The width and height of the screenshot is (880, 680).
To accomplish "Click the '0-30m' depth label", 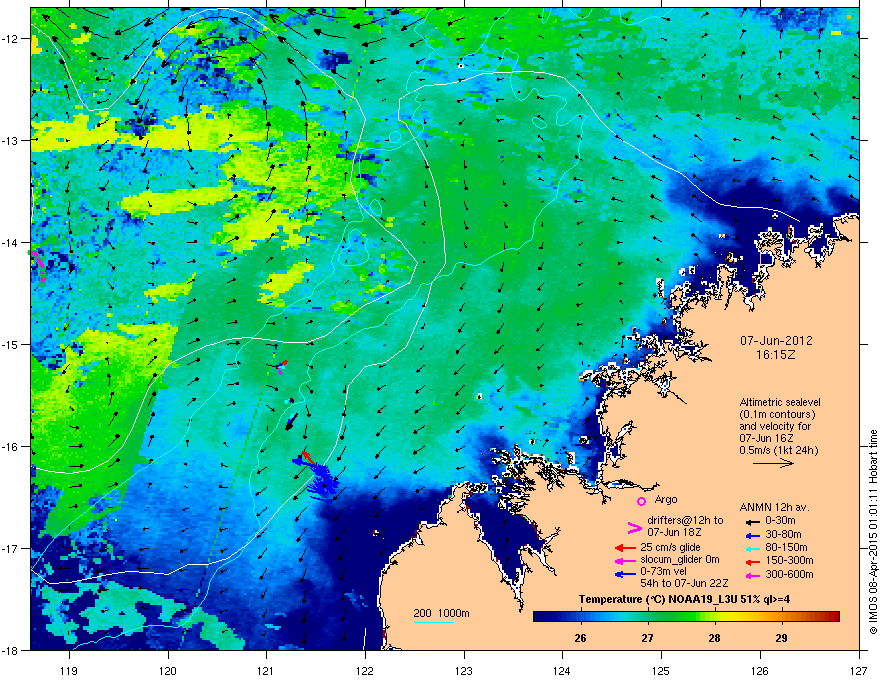I will (780, 521).
